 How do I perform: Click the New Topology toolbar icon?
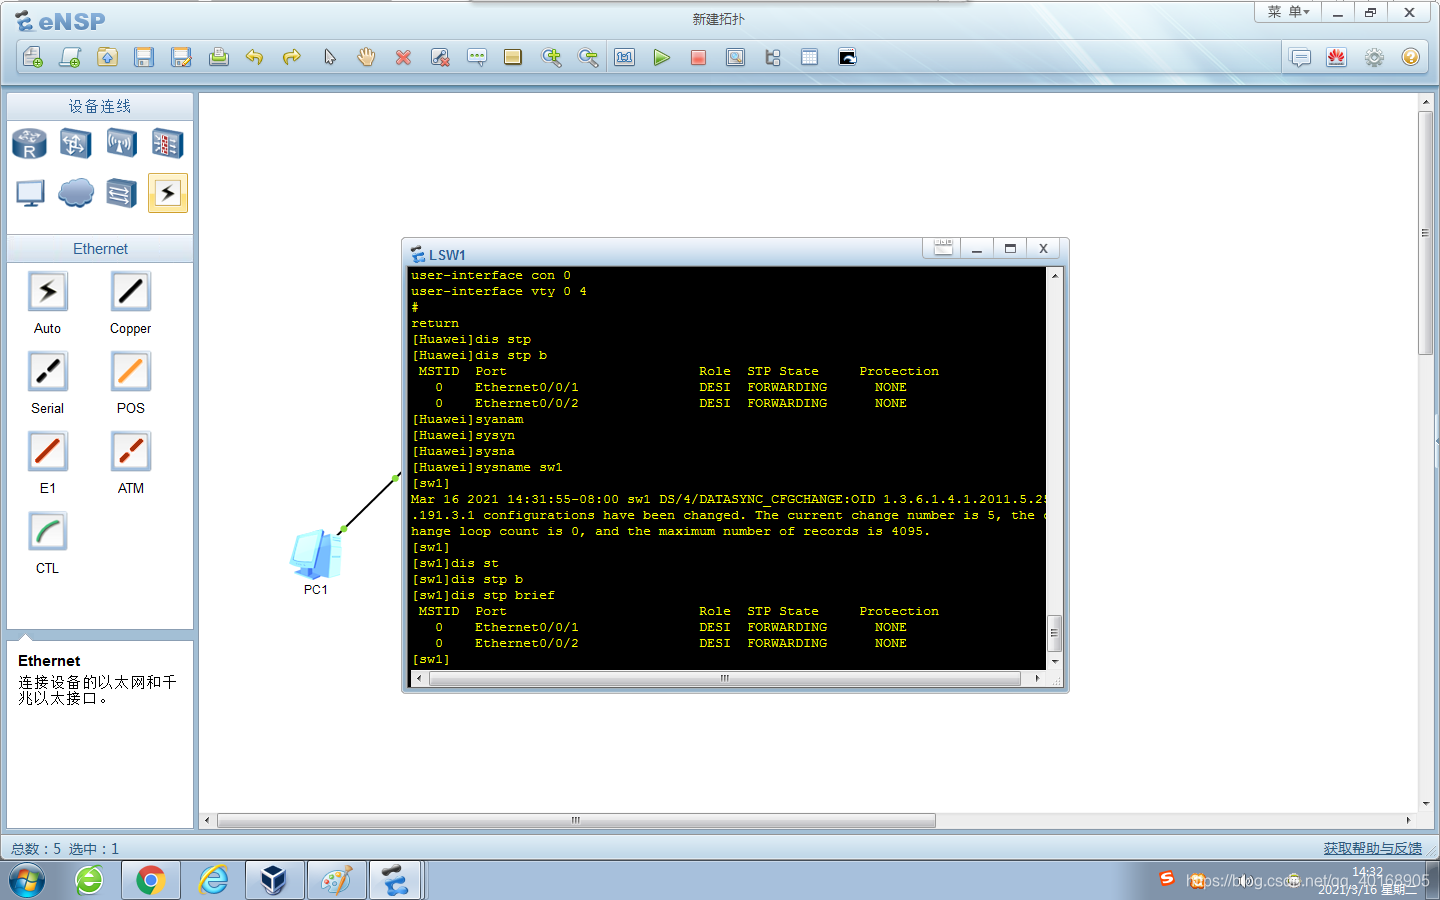tap(32, 57)
